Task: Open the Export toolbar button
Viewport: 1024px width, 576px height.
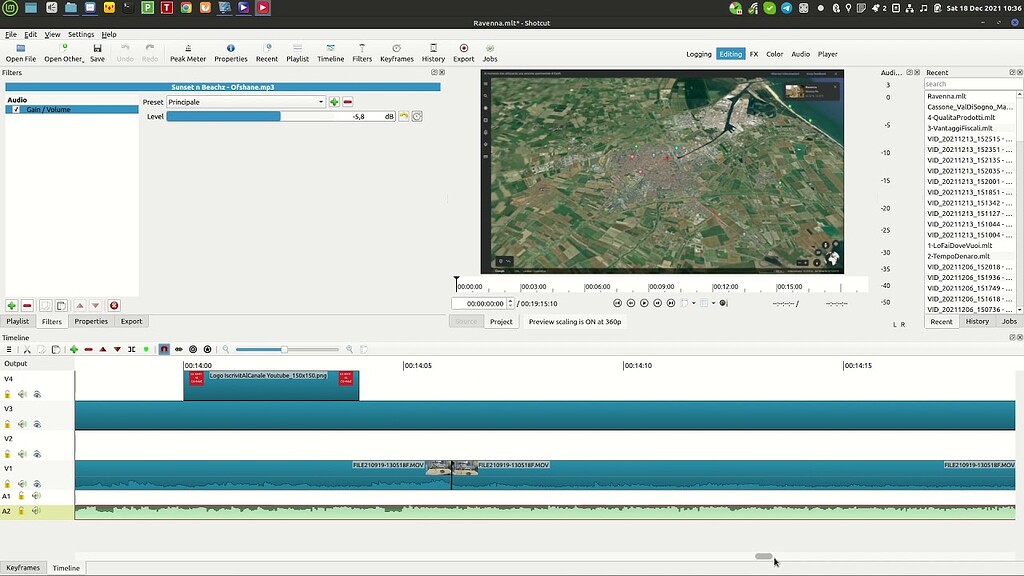Action: 463,53
